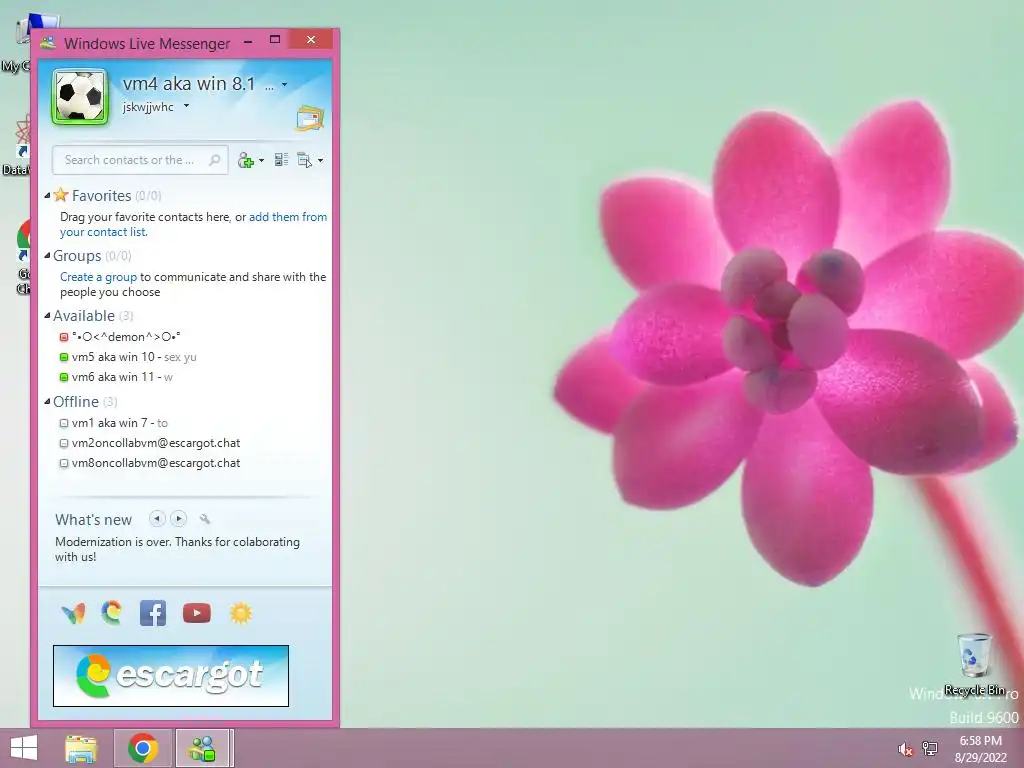Click offline status icon beside vm2oncollabvm
The height and width of the screenshot is (768, 1024).
click(64, 443)
